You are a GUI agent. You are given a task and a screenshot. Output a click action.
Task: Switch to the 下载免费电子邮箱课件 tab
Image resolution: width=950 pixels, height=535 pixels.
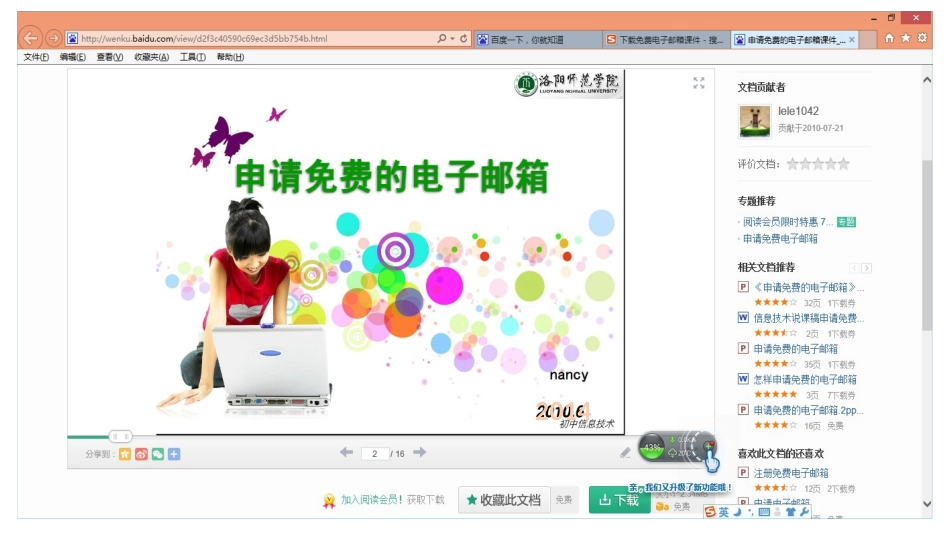[666, 39]
